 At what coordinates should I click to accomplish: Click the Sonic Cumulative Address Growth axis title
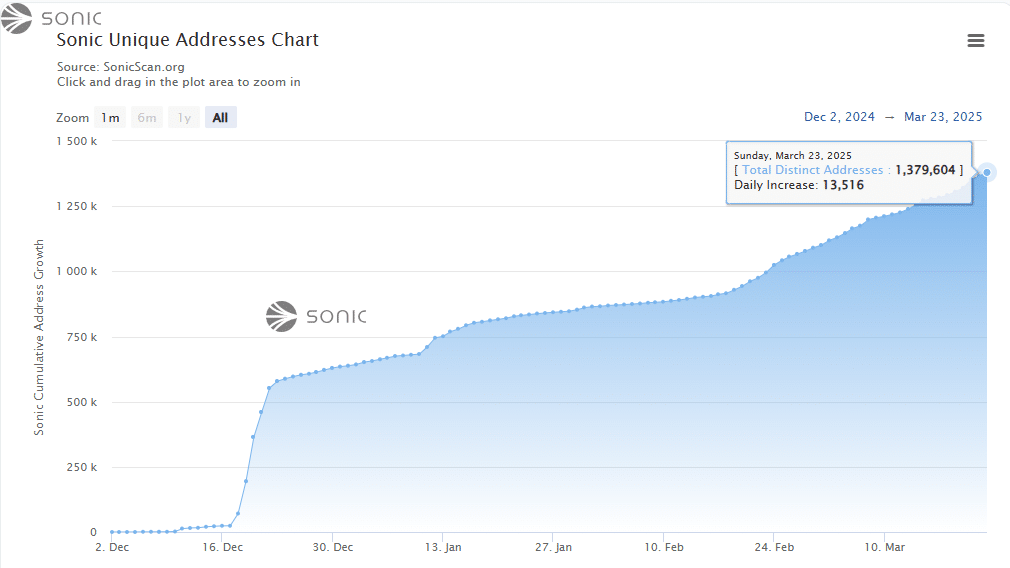click(x=40, y=337)
